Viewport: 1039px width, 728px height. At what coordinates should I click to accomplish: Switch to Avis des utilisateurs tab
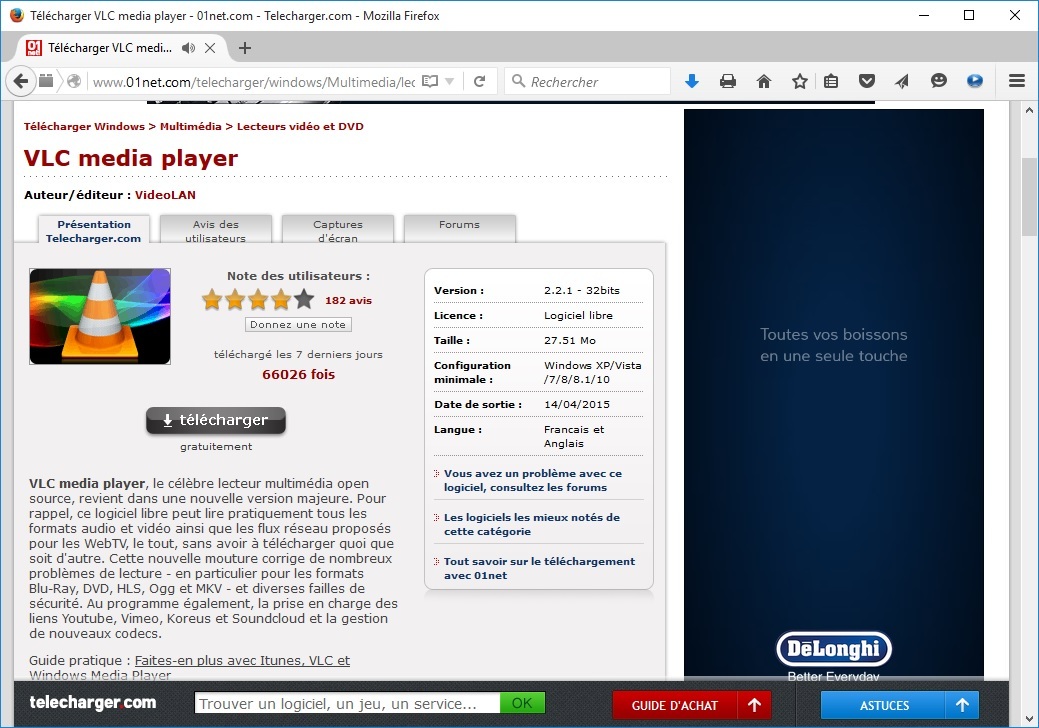(x=215, y=230)
